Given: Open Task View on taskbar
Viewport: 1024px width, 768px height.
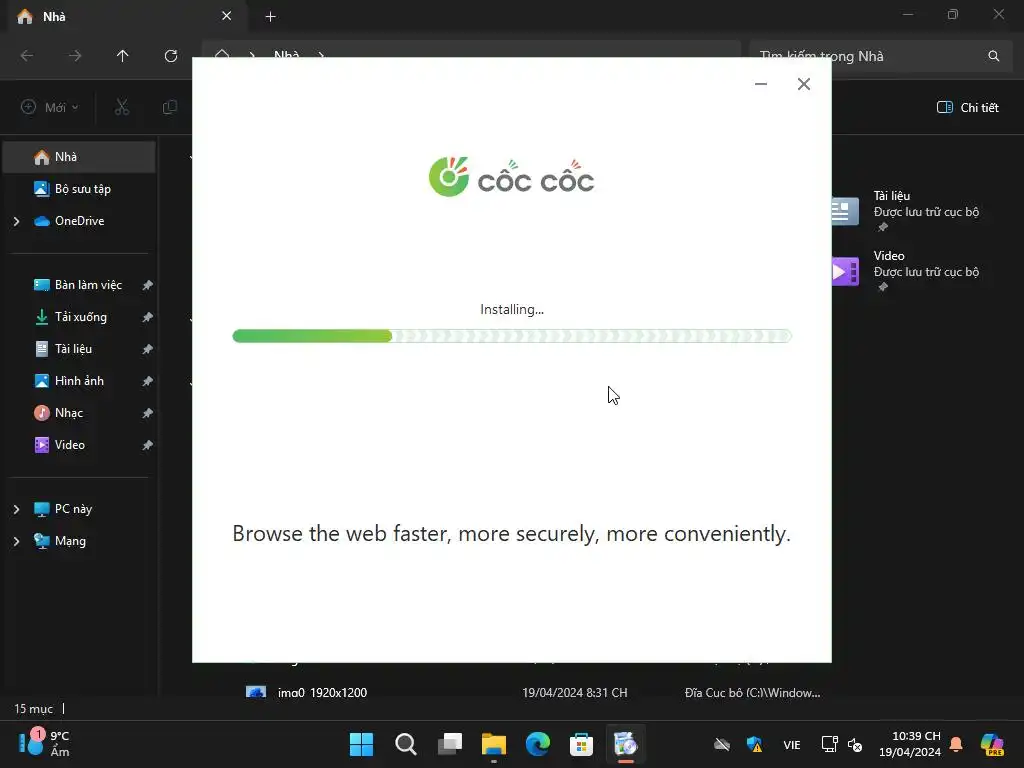Looking at the screenshot, I should point(450,744).
